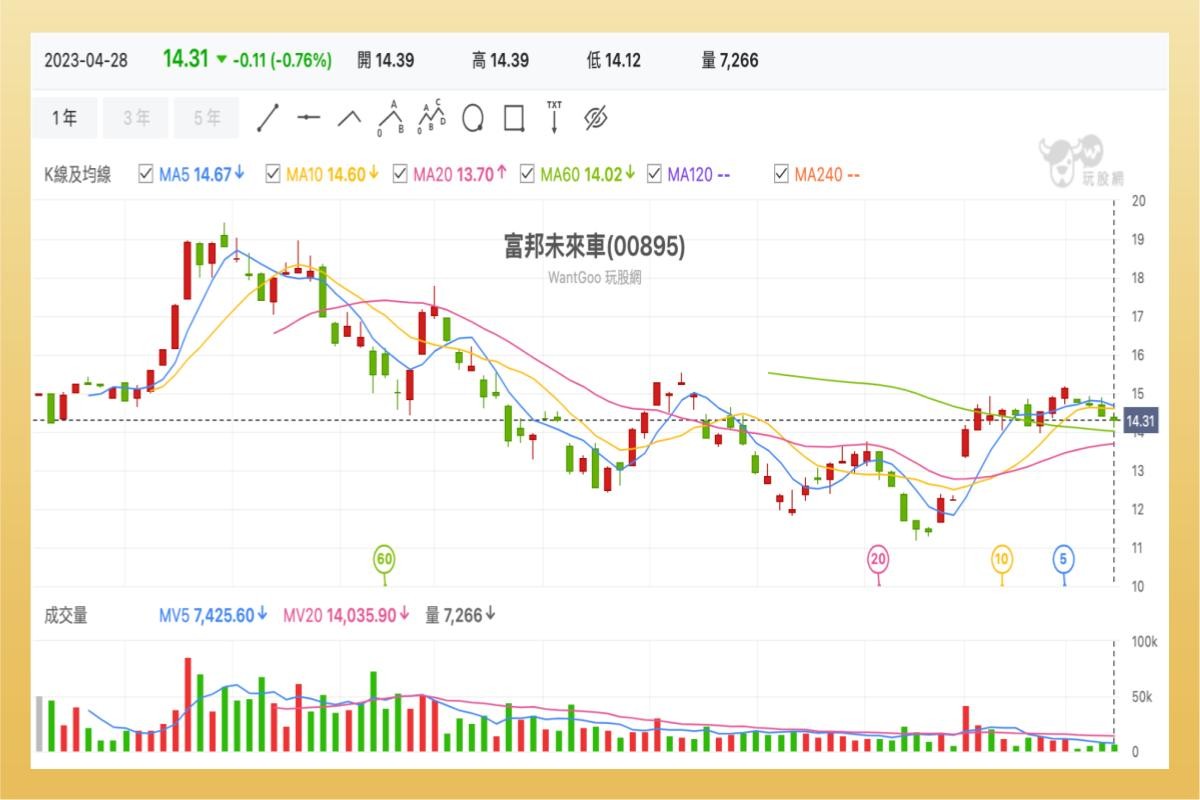
Task: Click the 低 14.12 low price
Action: 615,60
